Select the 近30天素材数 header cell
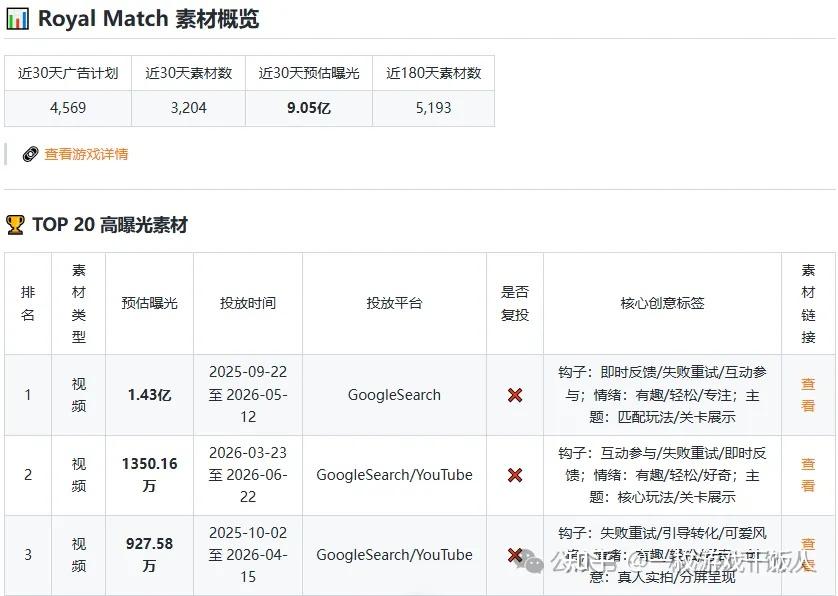 (189, 73)
